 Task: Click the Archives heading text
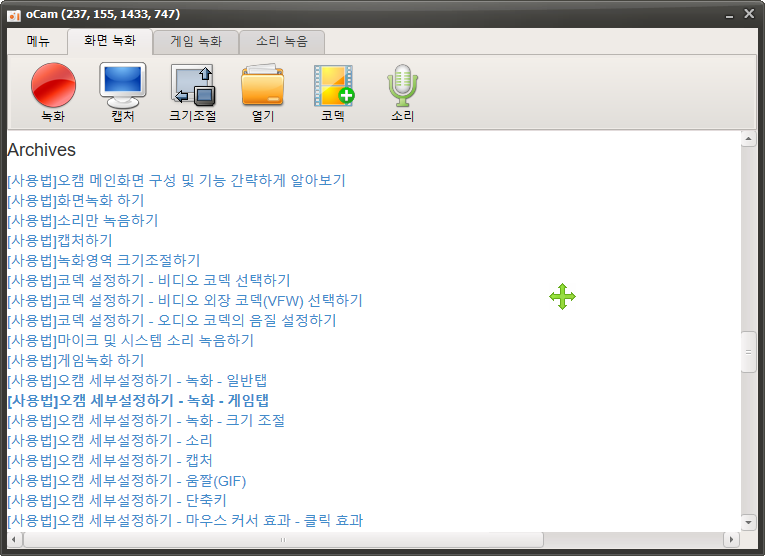click(x=41, y=150)
